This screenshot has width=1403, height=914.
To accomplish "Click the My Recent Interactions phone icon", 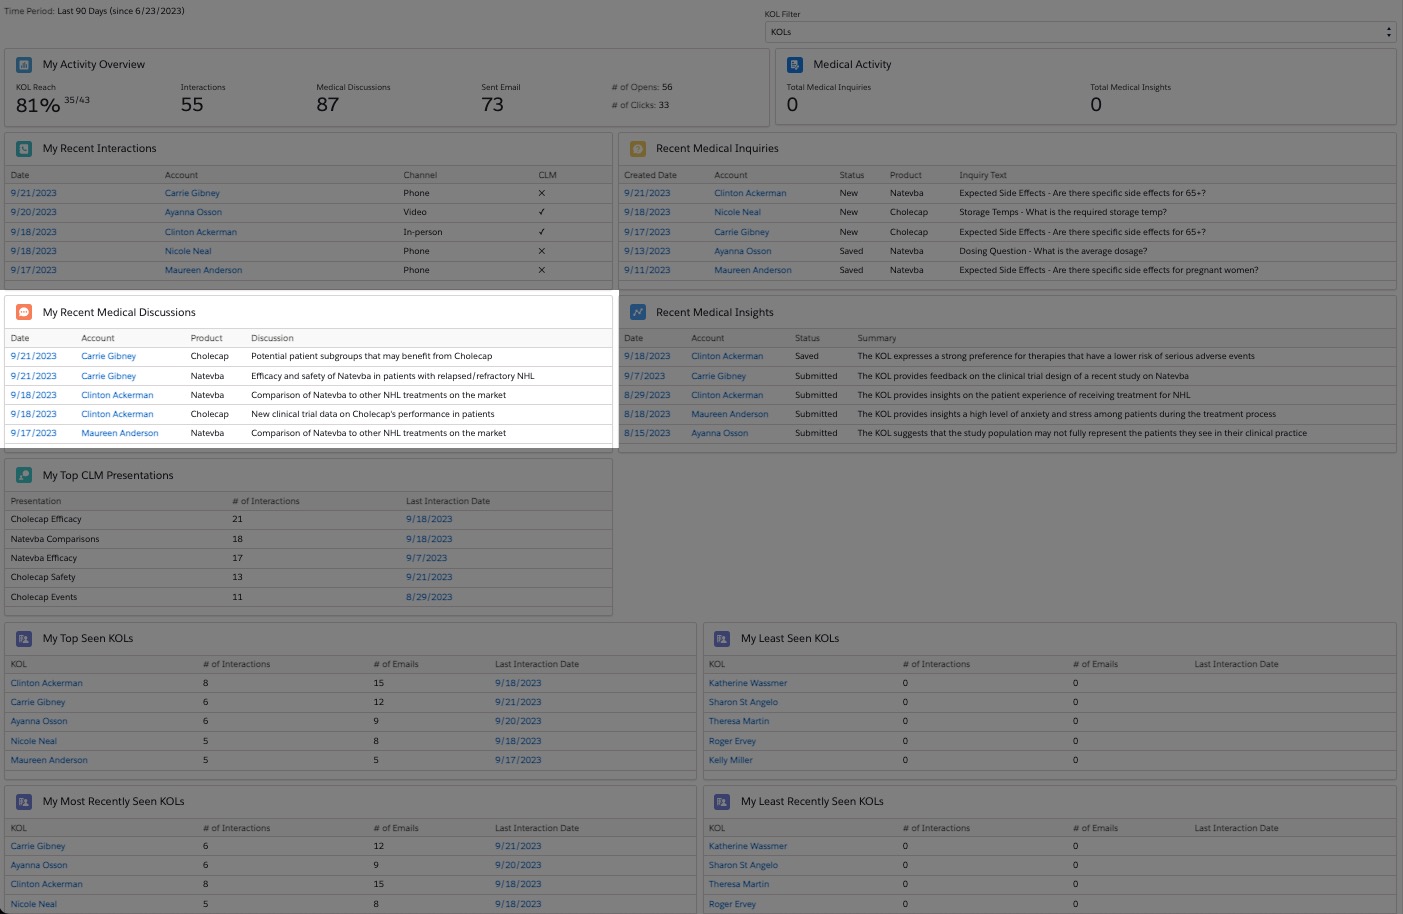I will click(24, 149).
